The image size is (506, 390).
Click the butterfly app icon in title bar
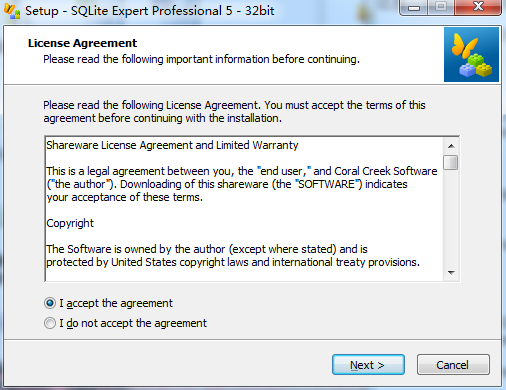12,11
